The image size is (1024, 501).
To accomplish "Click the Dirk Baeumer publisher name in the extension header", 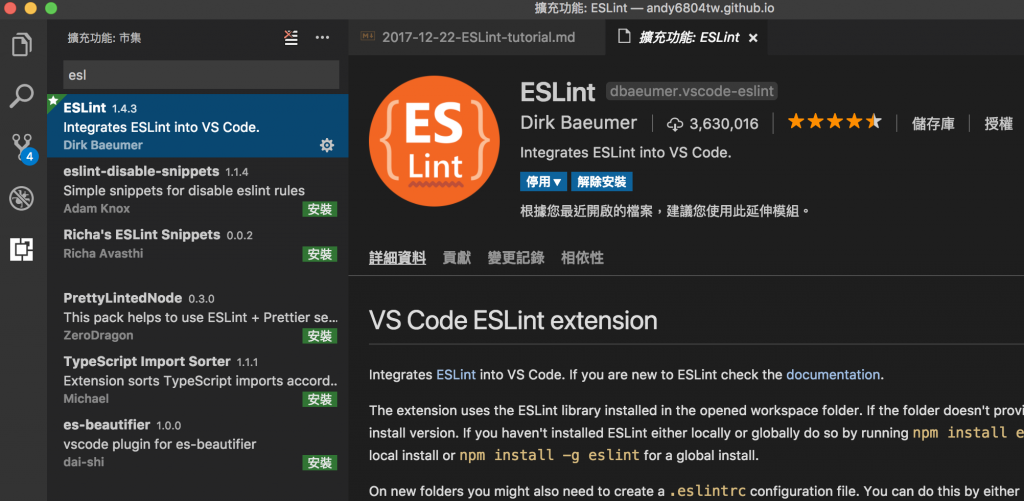I will 579,123.
